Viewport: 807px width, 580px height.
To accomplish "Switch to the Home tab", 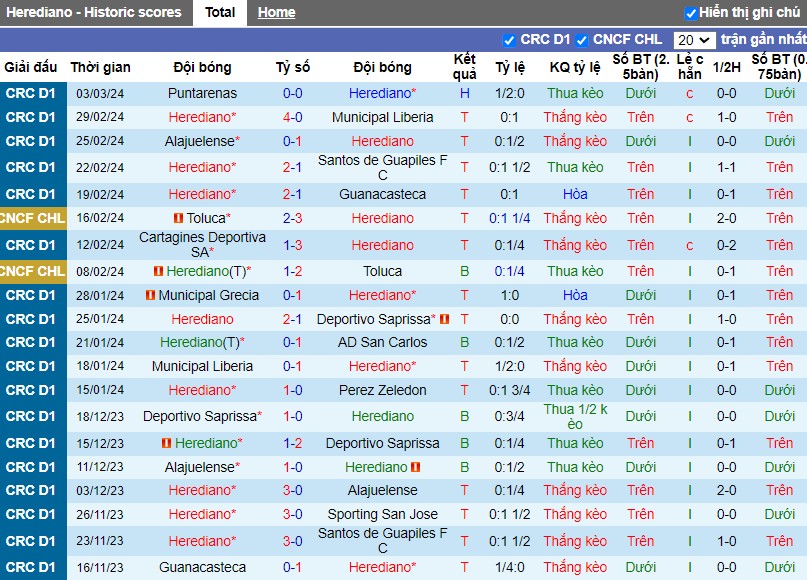I will tap(276, 12).
